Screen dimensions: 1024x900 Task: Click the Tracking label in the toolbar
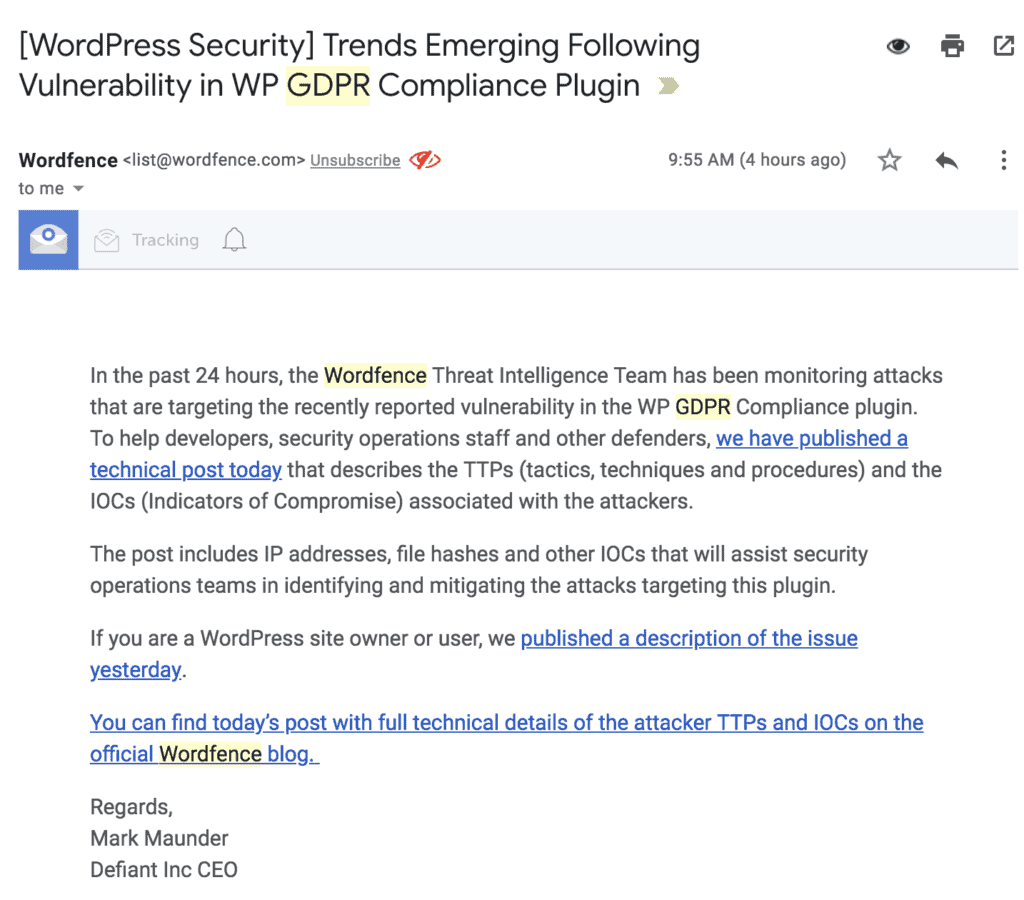(x=164, y=239)
